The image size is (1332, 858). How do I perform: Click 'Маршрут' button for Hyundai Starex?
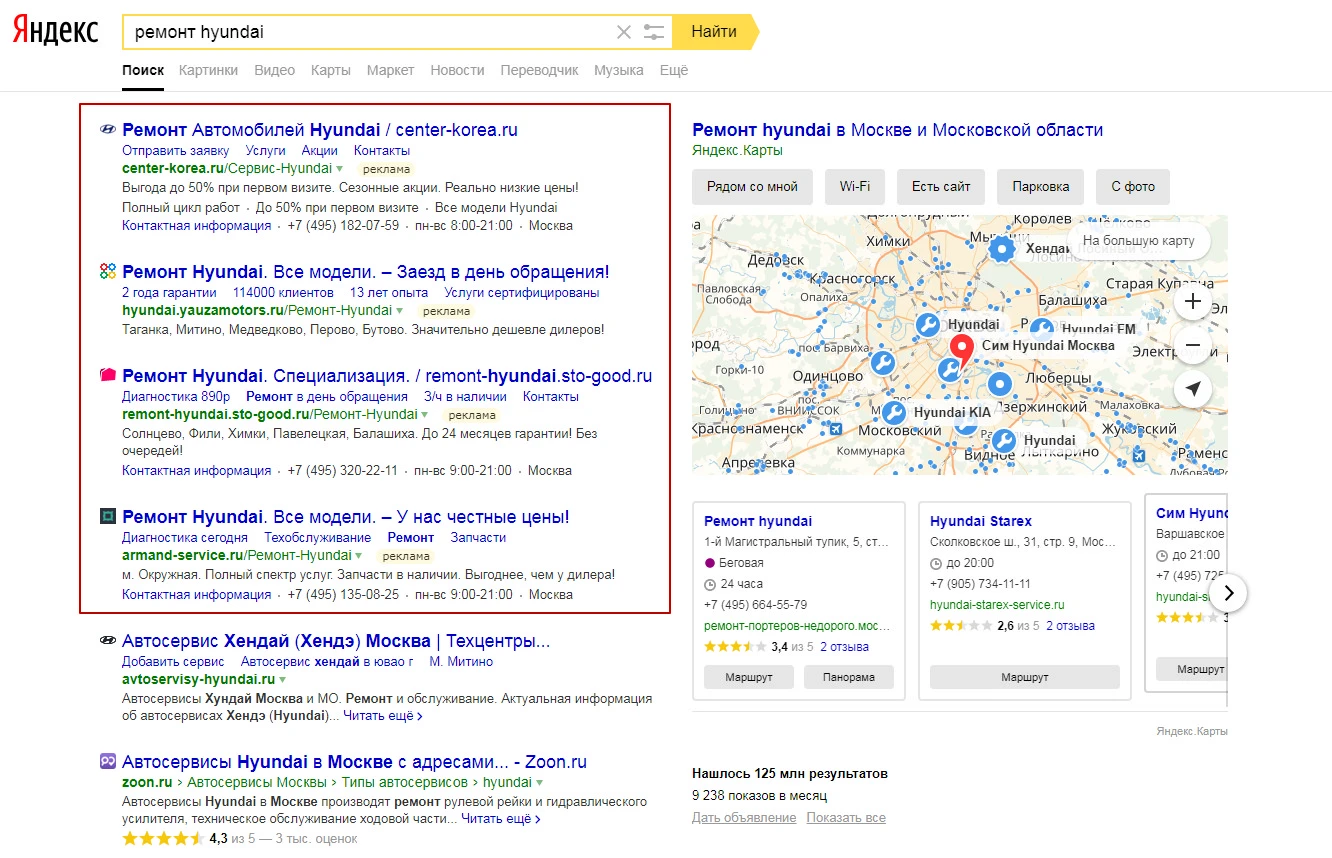click(x=1024, y=677)
